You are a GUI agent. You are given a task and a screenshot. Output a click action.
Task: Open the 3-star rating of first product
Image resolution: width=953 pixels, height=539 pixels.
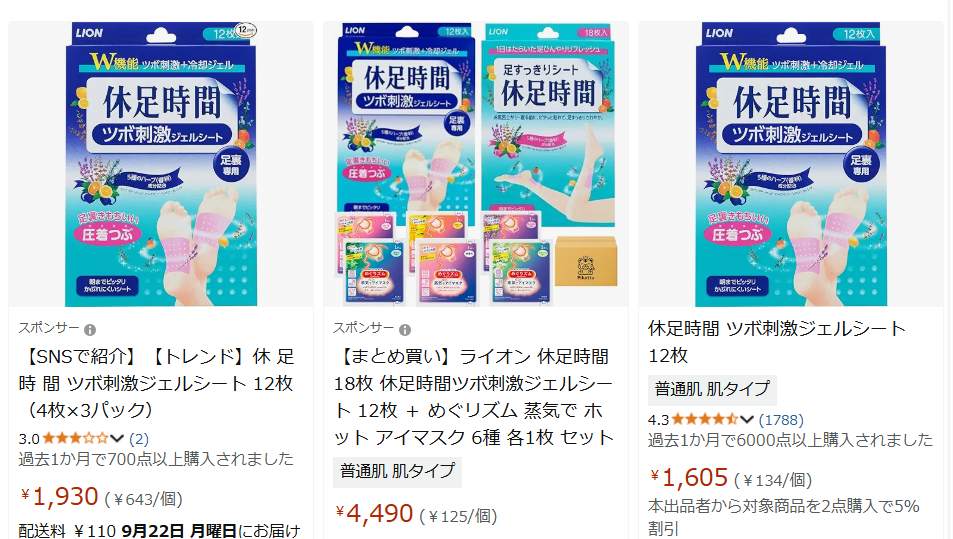(75, 438)
